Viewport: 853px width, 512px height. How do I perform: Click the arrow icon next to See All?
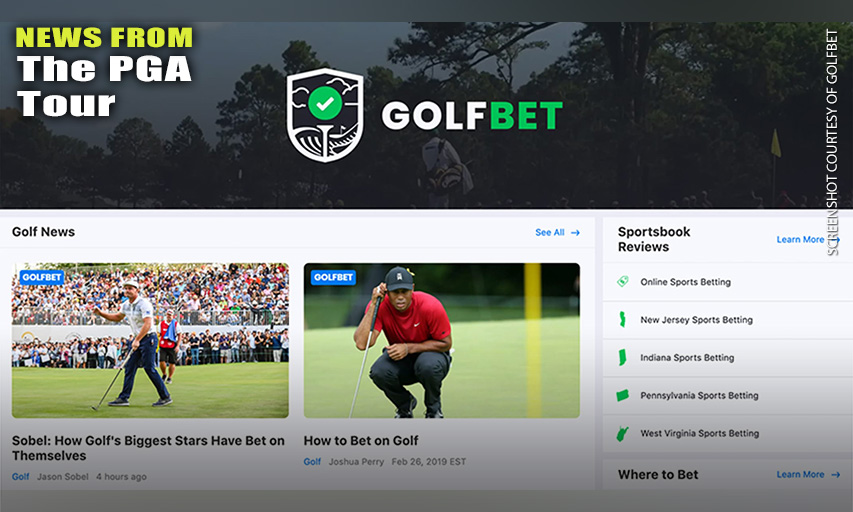(x=575, y=233)
